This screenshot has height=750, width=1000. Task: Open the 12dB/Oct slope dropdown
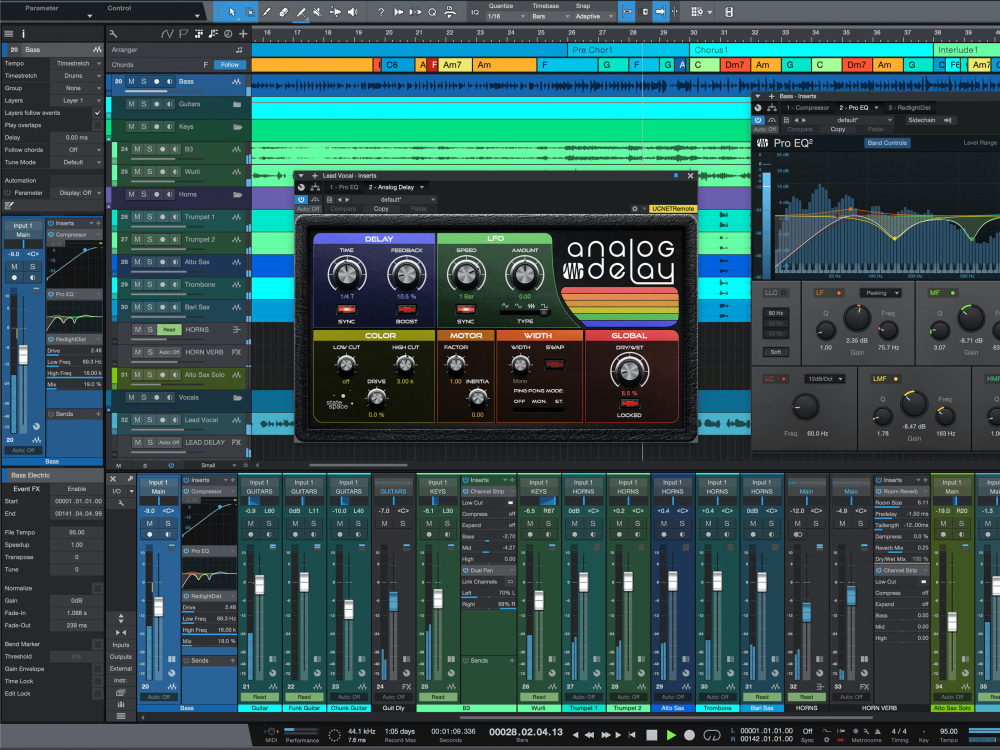pyautogui.click(x=823, y=379)
